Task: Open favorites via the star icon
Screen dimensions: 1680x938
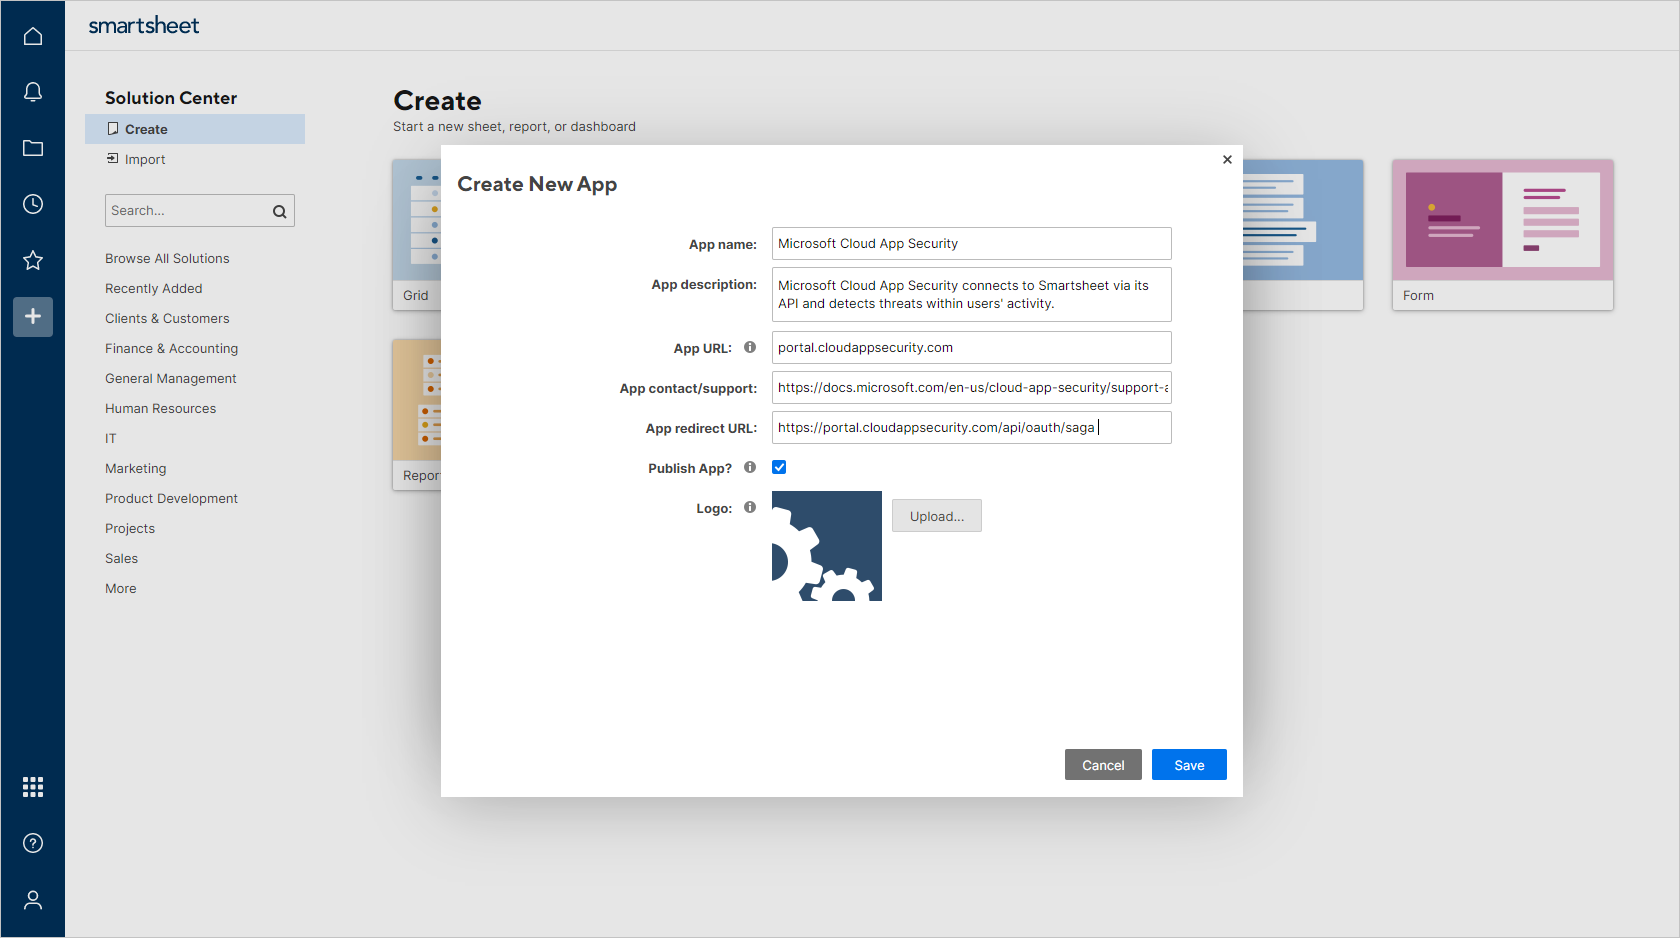Action: [33, 260]
